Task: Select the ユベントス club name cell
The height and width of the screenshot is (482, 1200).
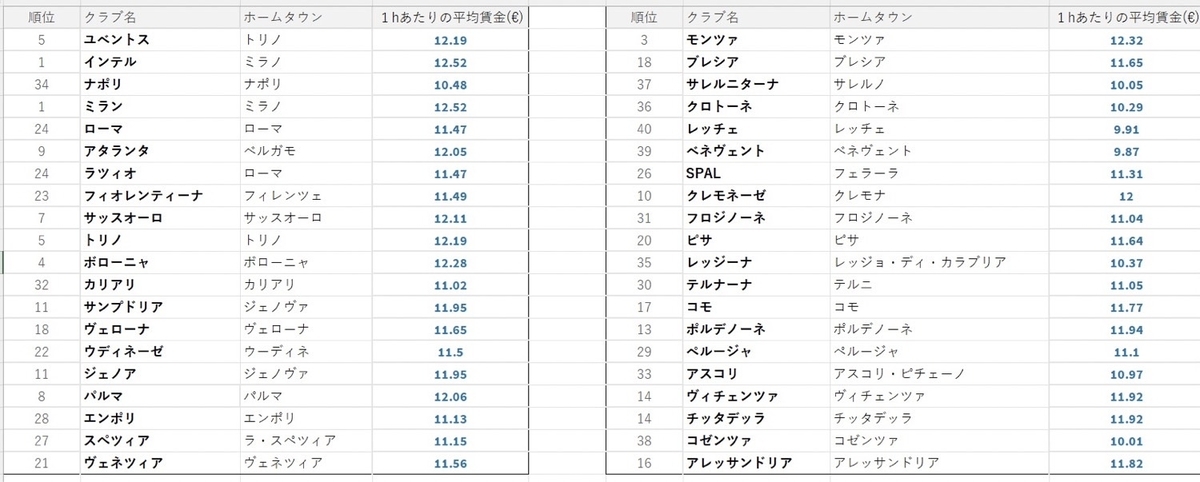Action: (x=118, y=40)
